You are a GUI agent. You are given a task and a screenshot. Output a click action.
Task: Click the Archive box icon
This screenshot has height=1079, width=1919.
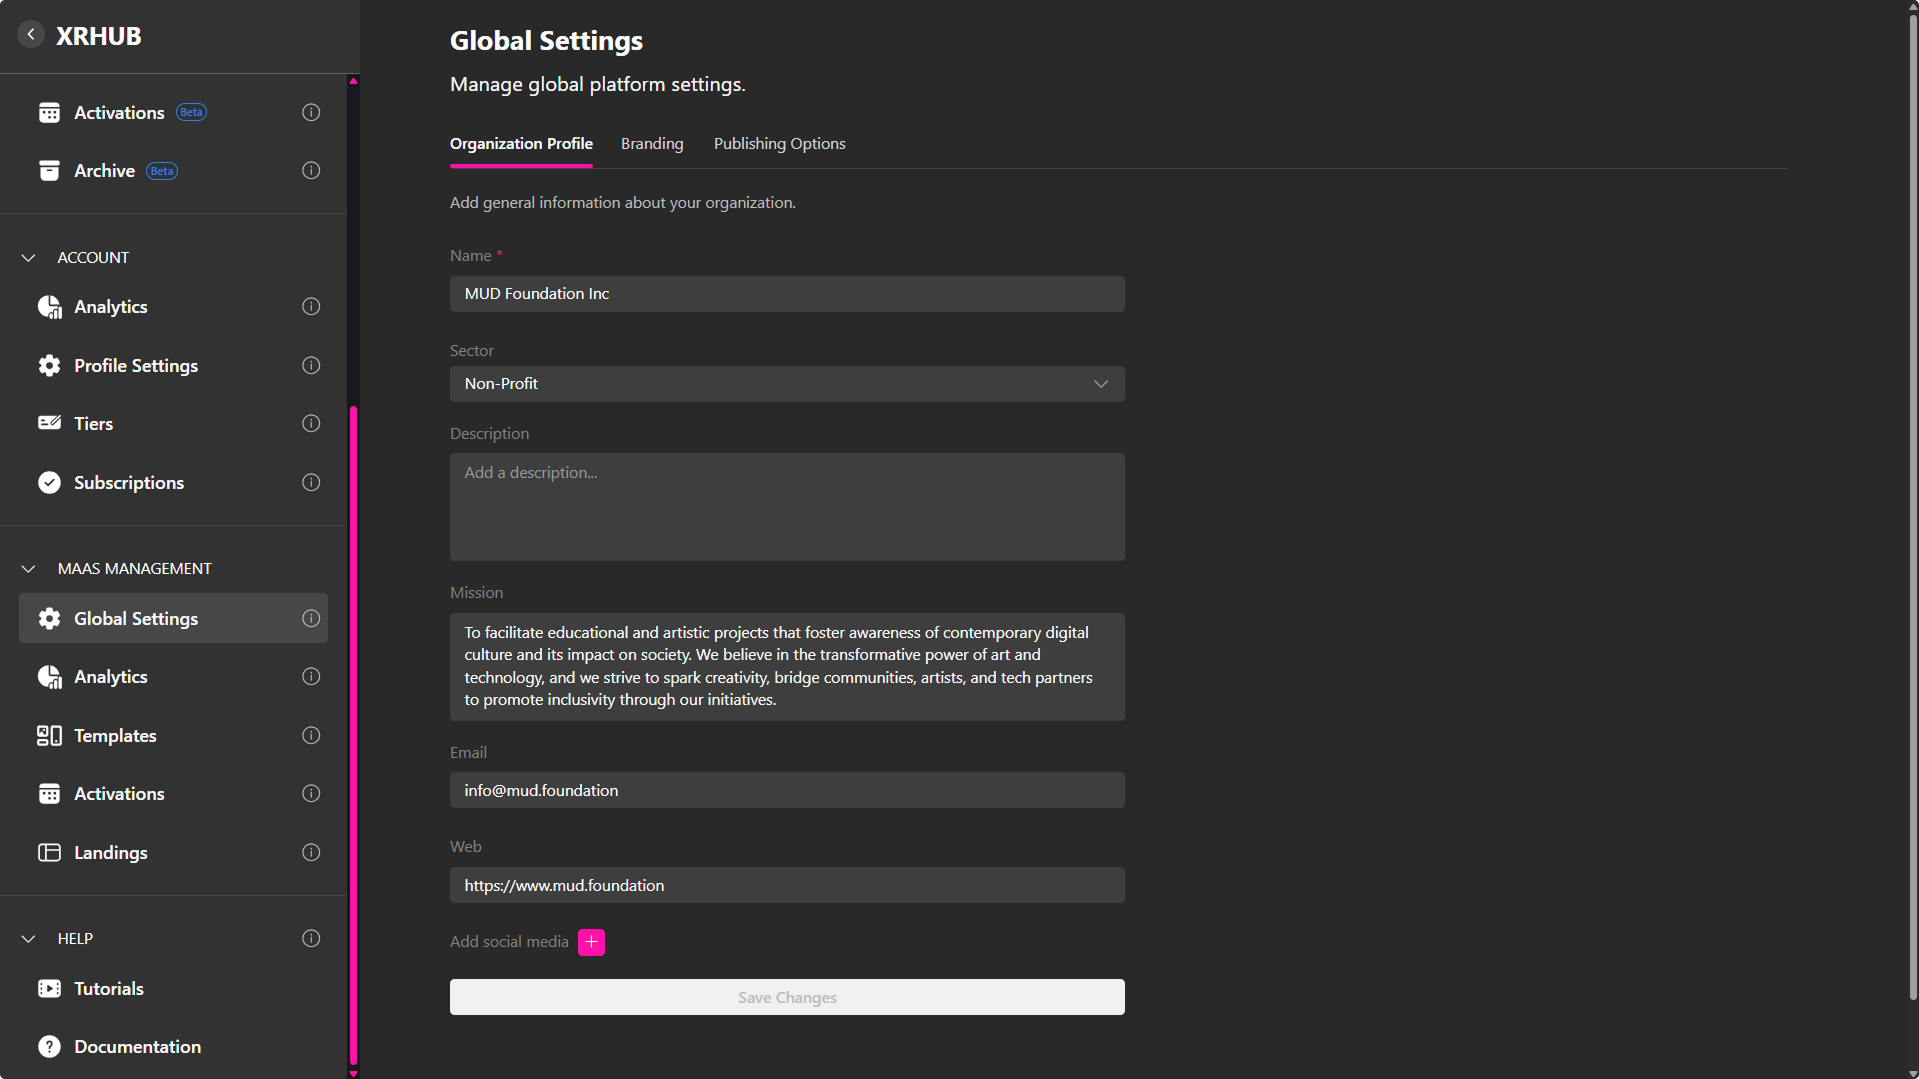[49, 171]
